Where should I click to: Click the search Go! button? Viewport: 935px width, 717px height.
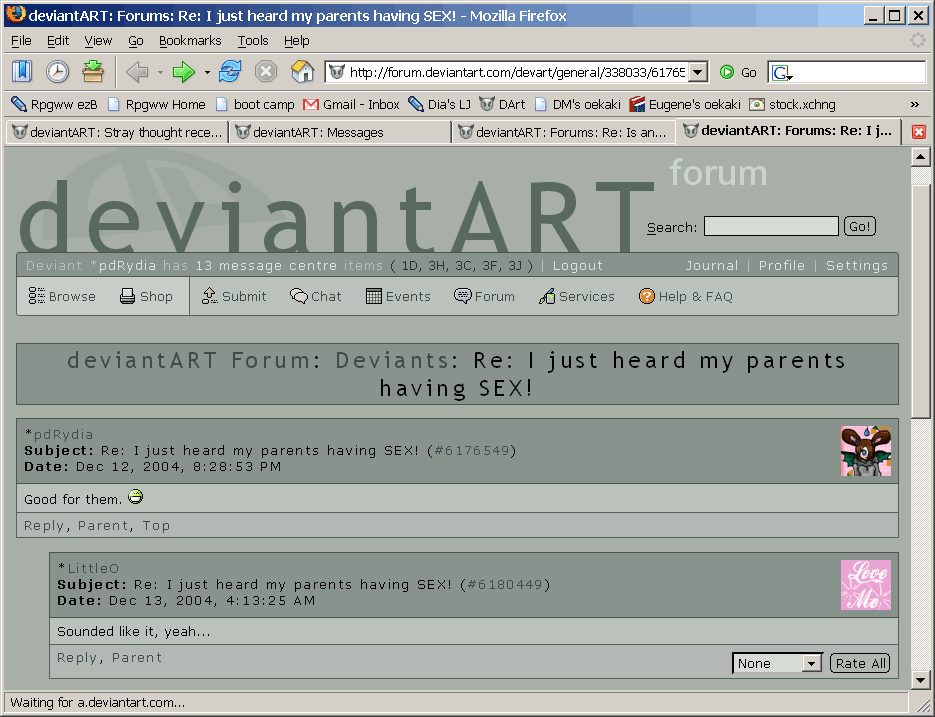pyautogui.click(x=859, y=227)
